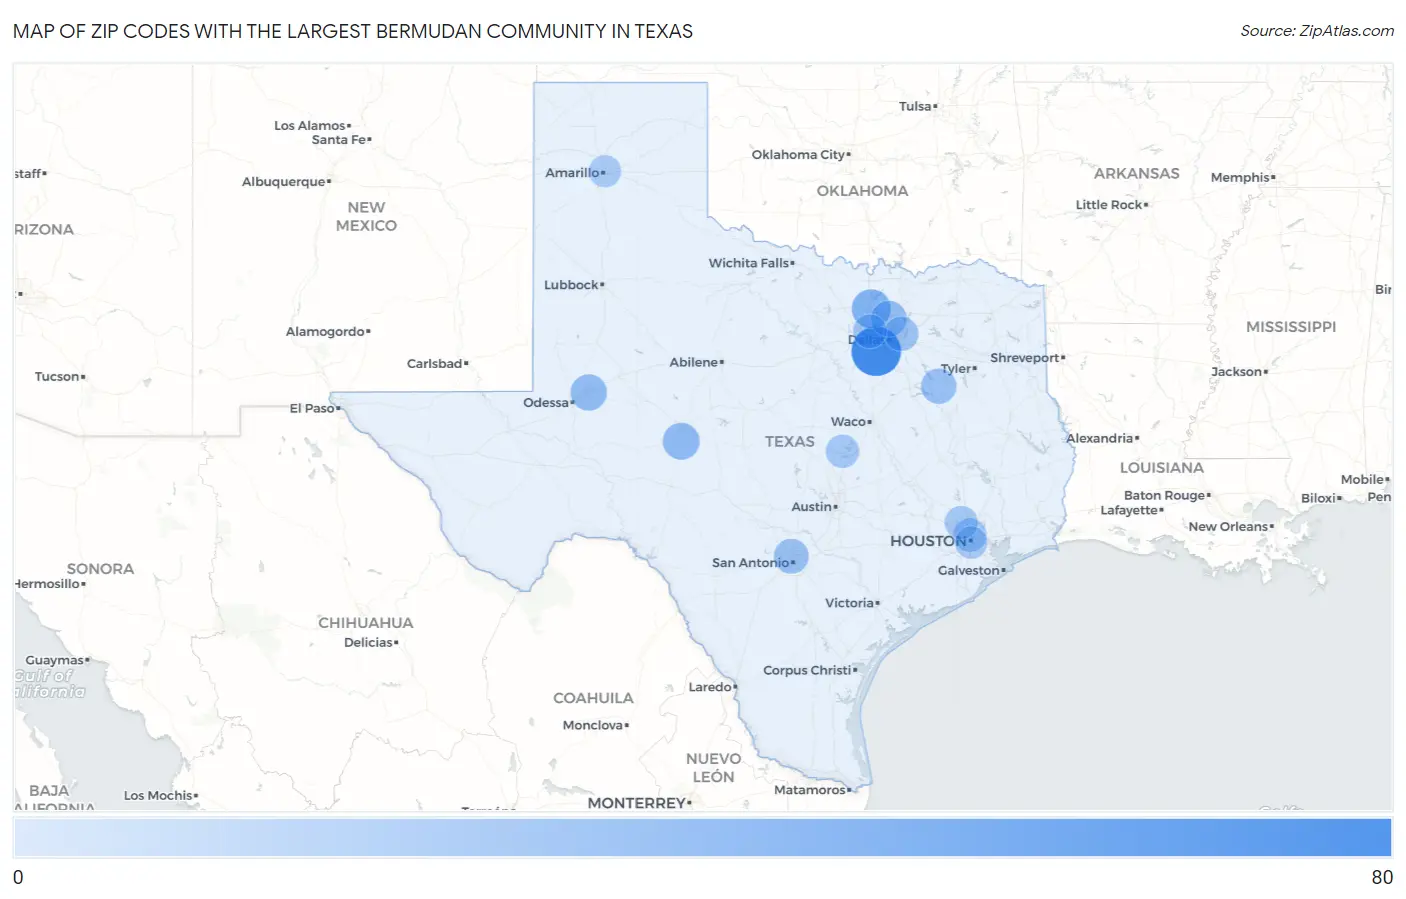Click the bubble marker near Odessa

pyautogui.click(x=589, y=392)
